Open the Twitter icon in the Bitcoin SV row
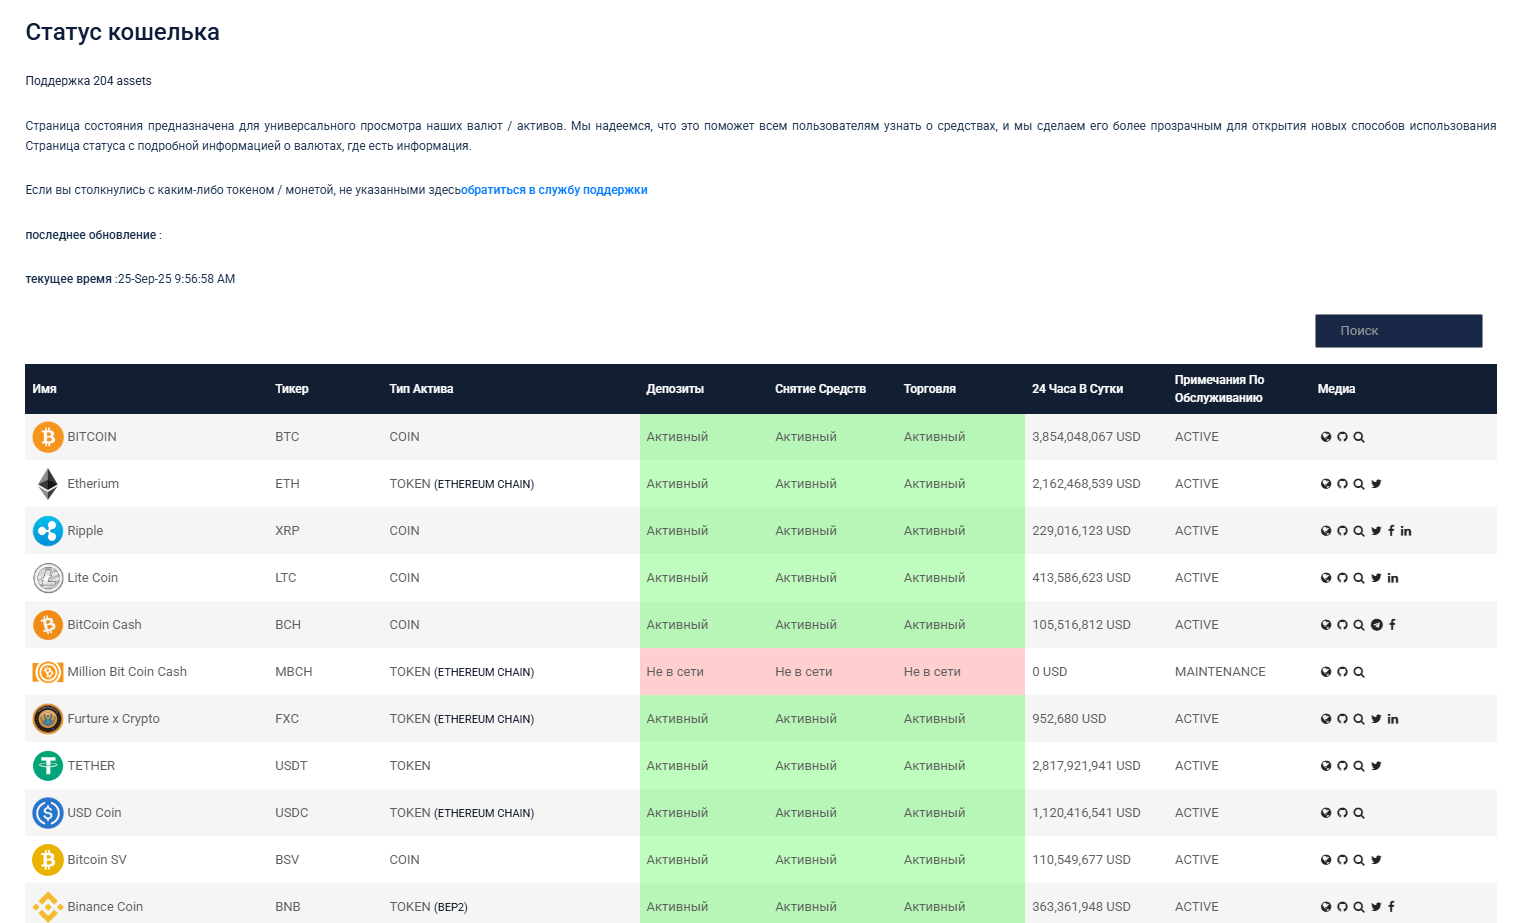Viewport: 1526px width, 923px height. (1376, 860)
